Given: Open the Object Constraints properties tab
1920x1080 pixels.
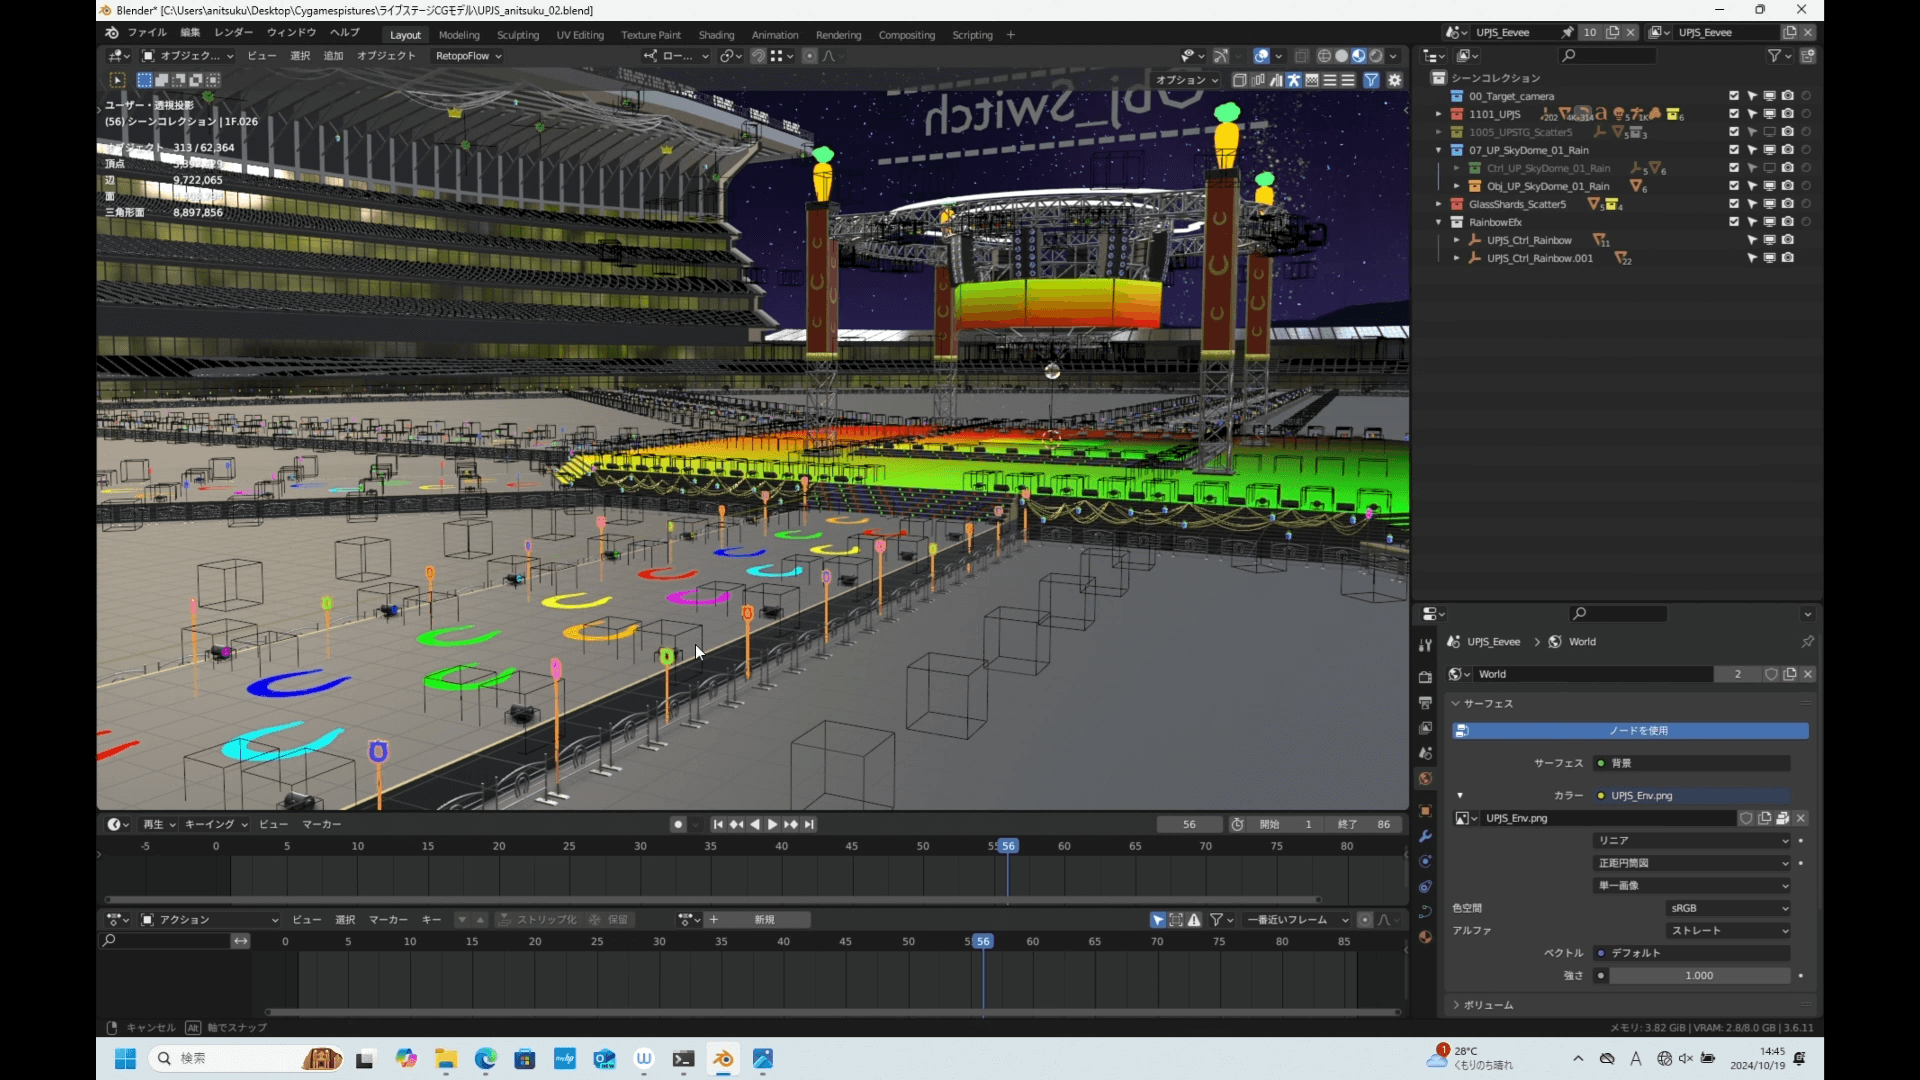Looking at the screenshot, I should pos(1425,886).
